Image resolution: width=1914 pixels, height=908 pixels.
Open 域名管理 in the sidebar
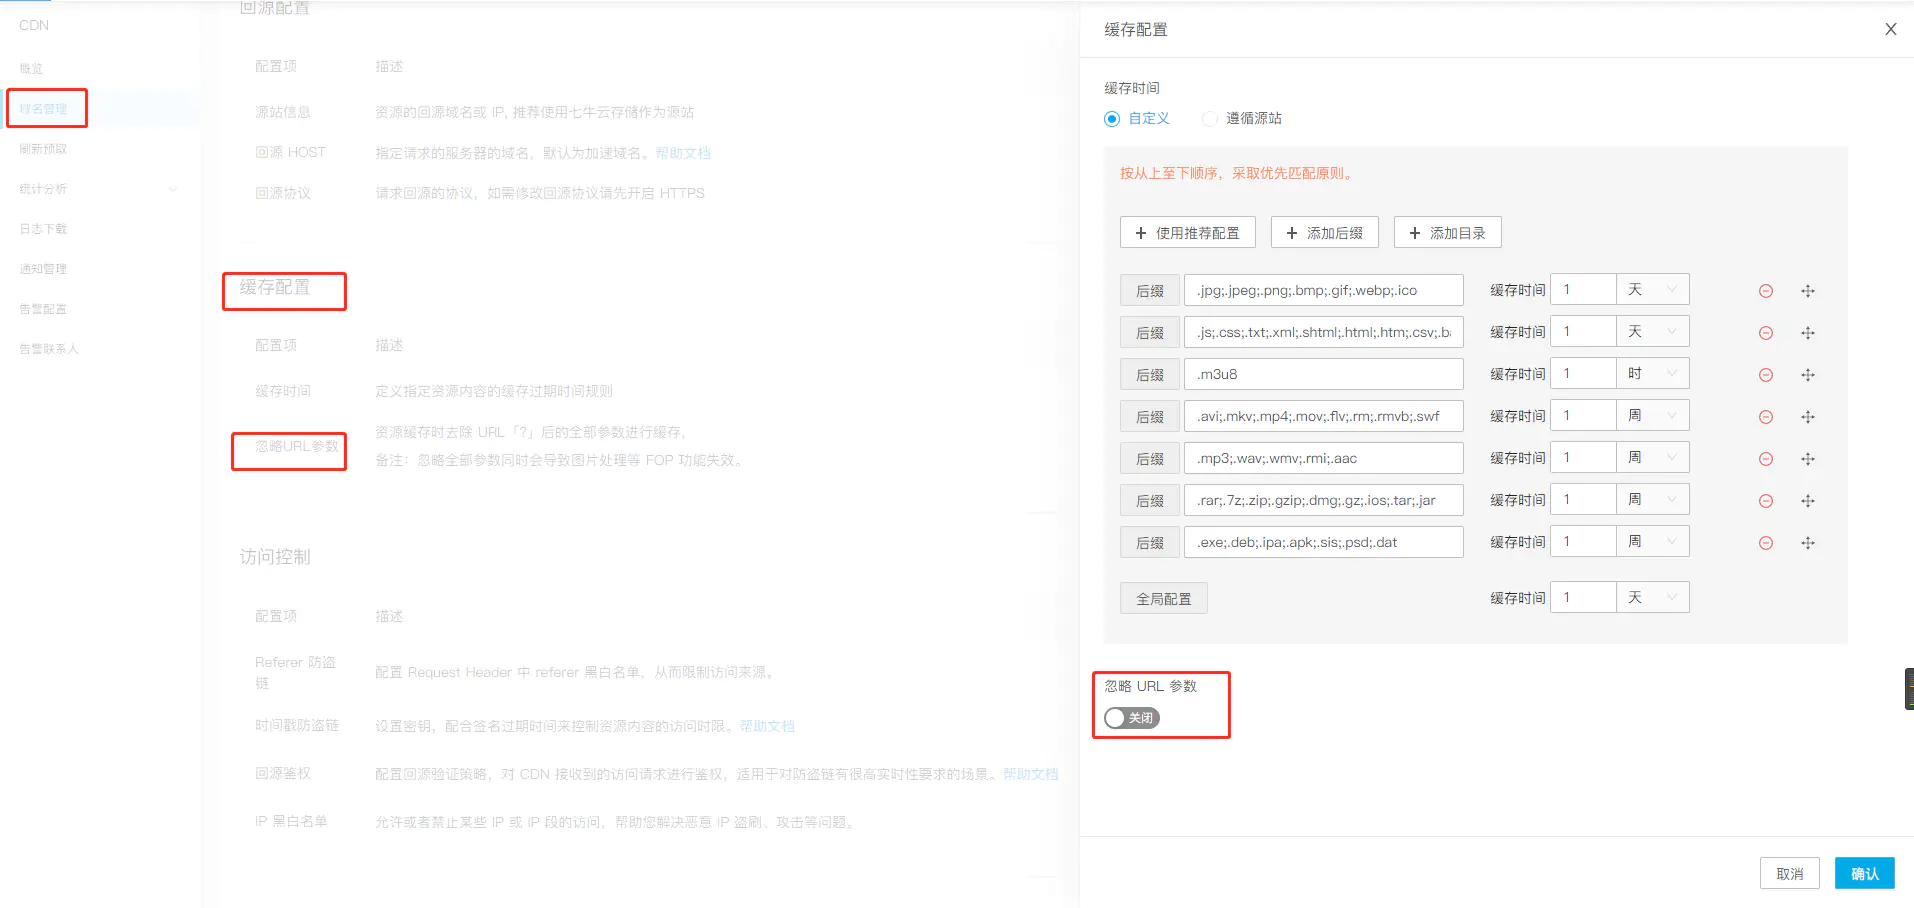44,109
